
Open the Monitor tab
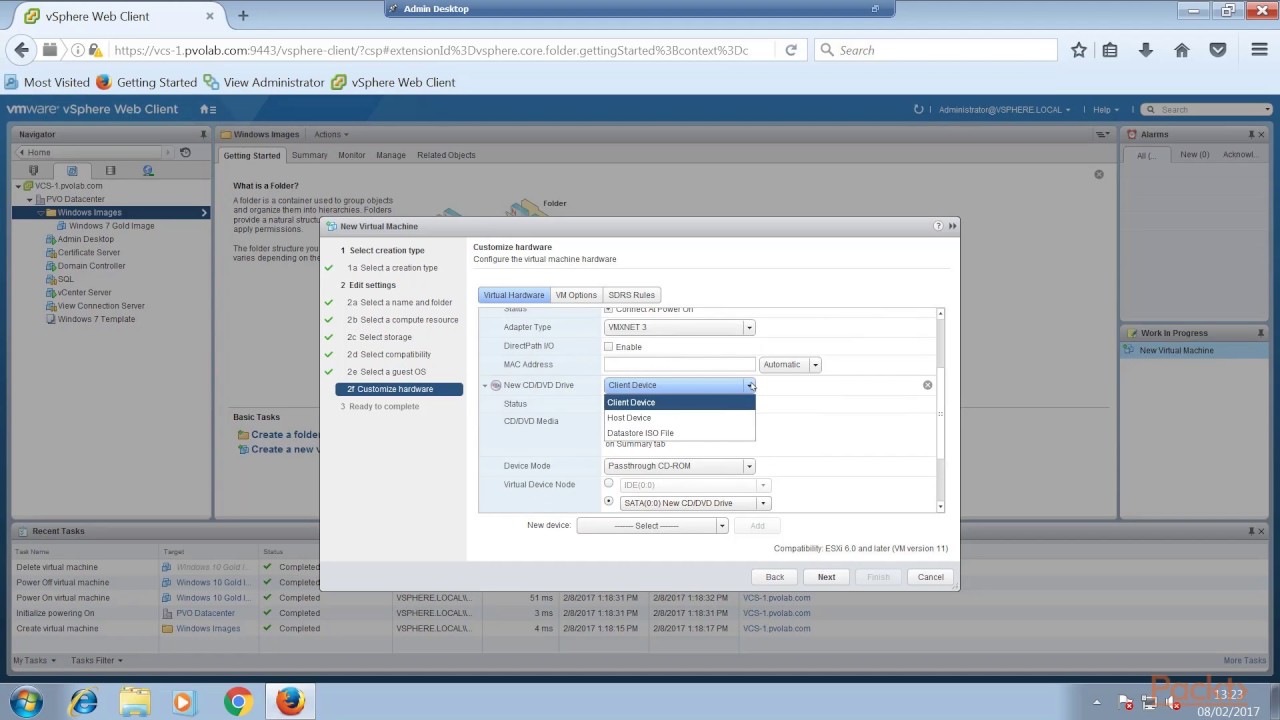click(351, 155)
